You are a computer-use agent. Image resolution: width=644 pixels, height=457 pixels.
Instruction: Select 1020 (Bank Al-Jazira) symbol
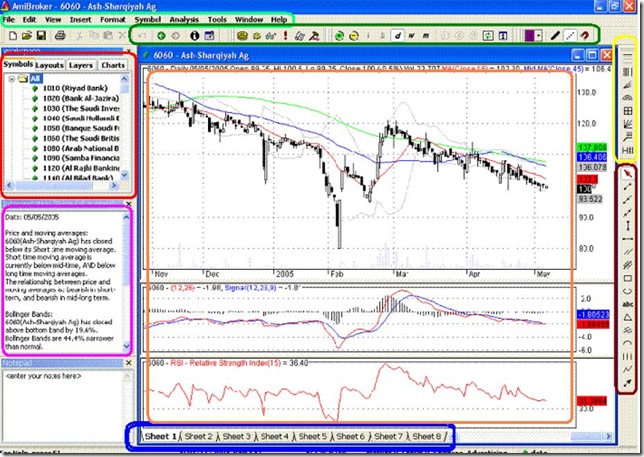(x=80, y=98)
